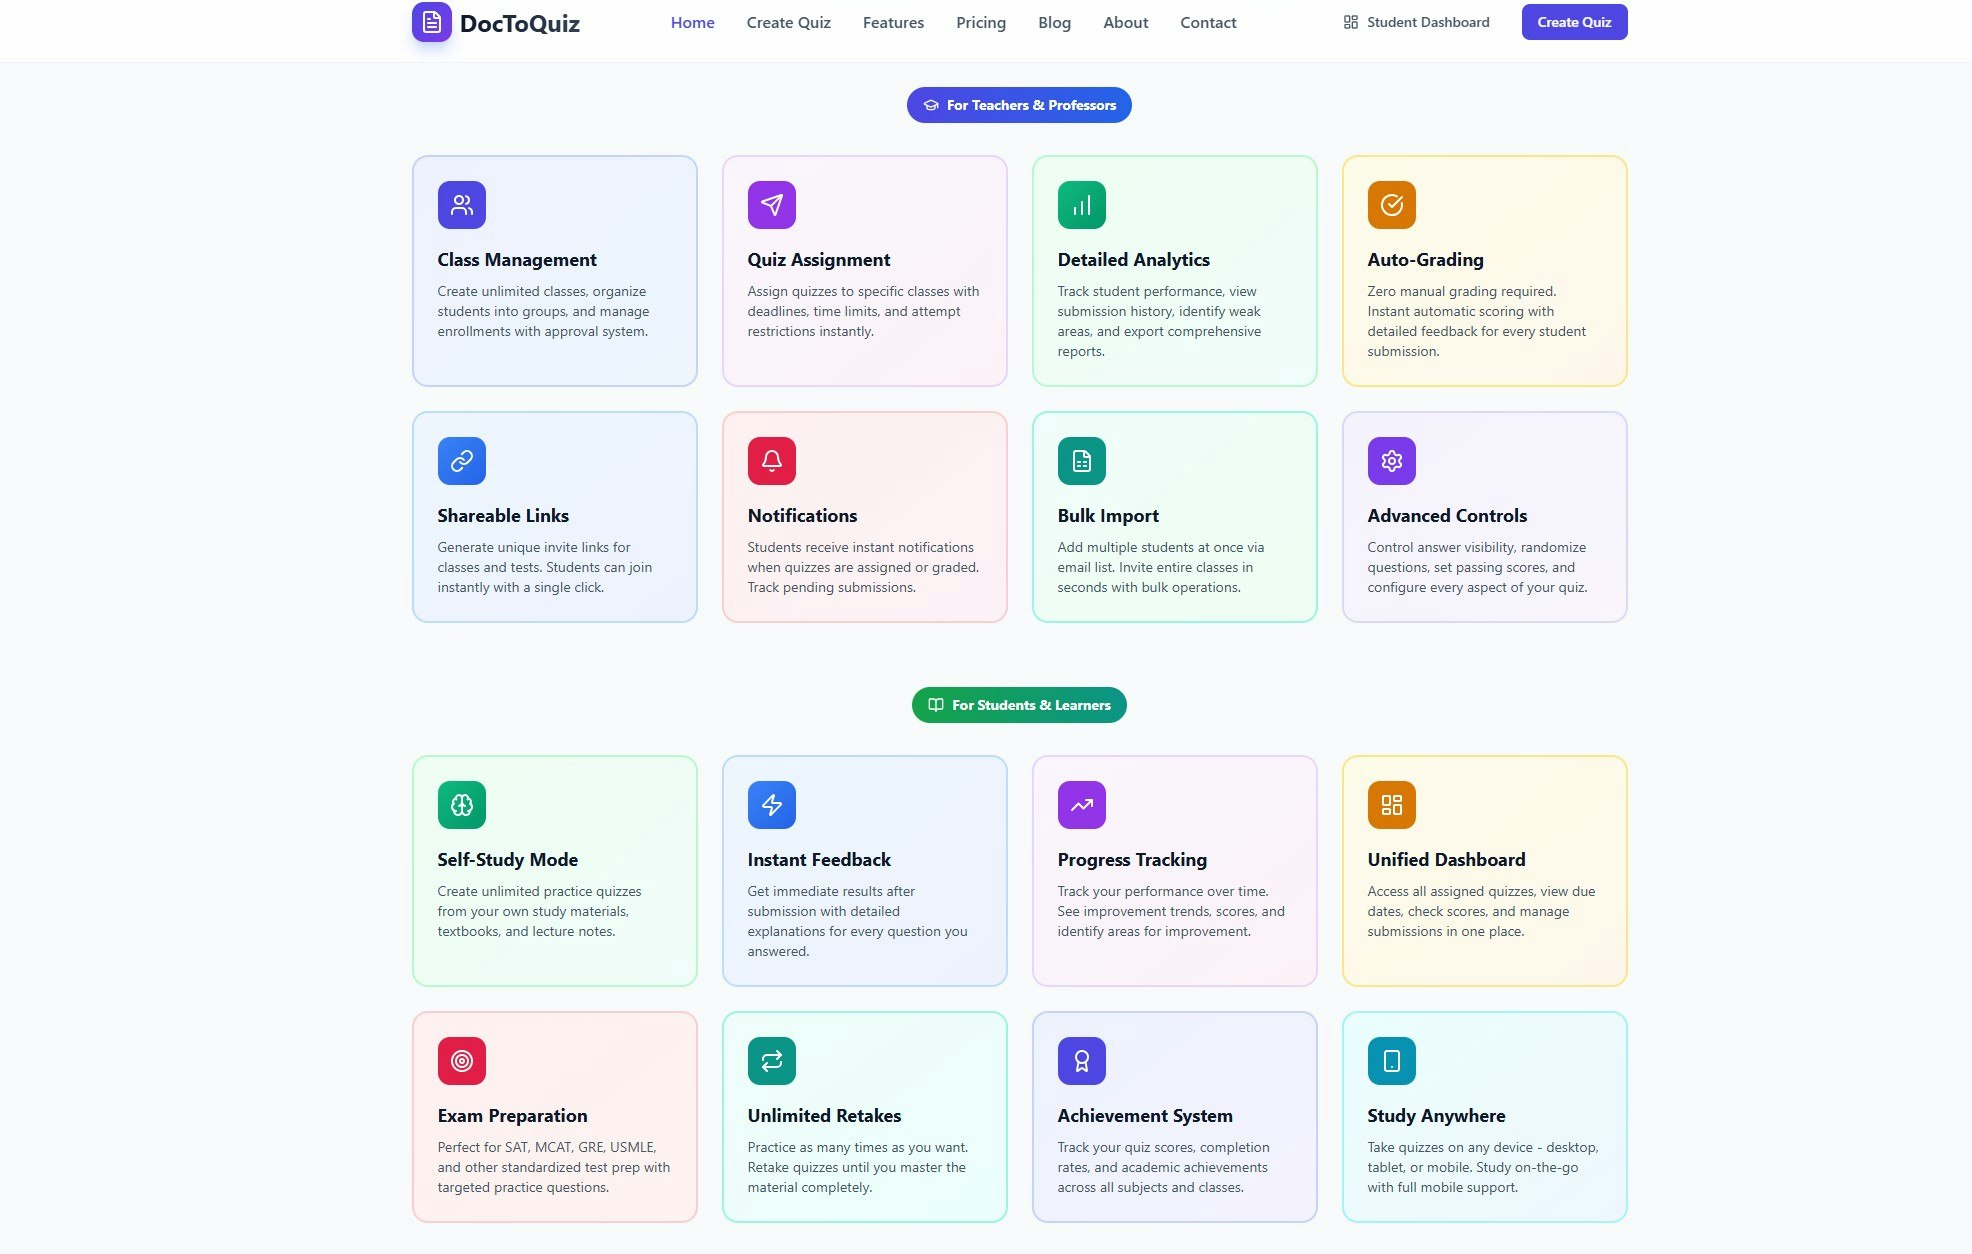Click the Unlimited Retakes arrows icon

coord(771,1061)
